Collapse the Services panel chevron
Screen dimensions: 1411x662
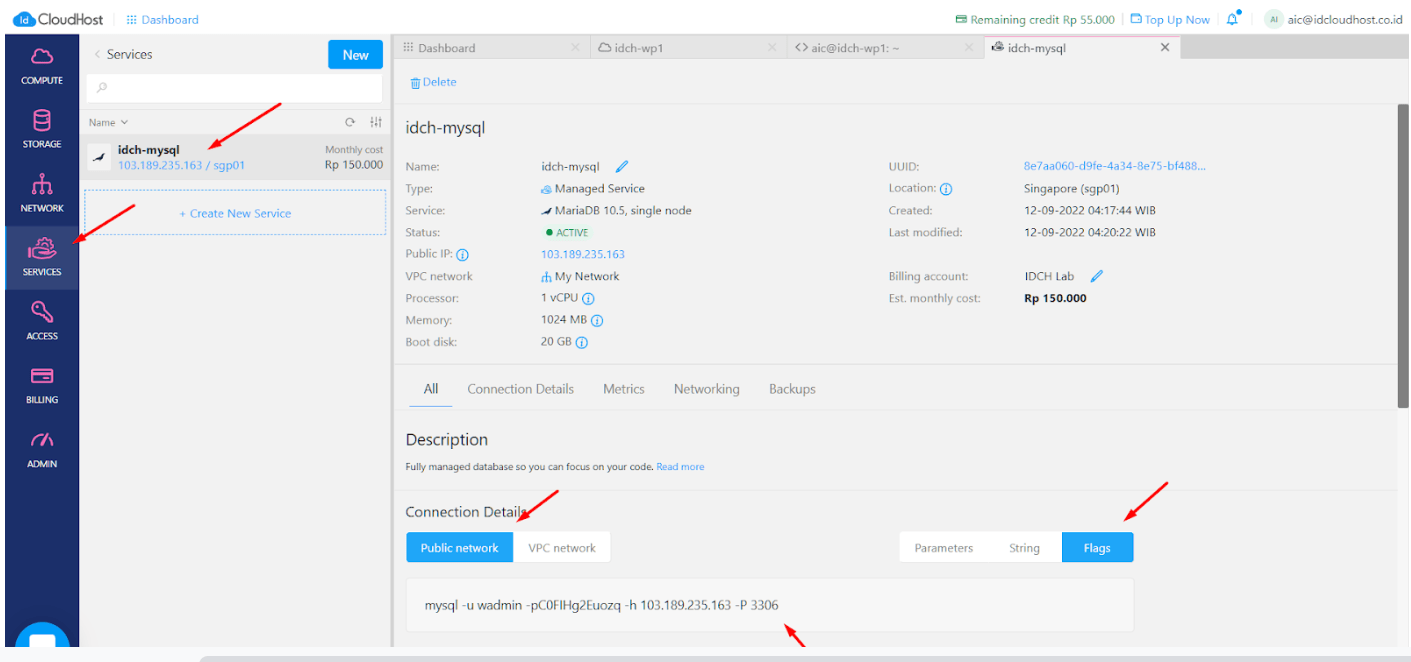[97, 54]
